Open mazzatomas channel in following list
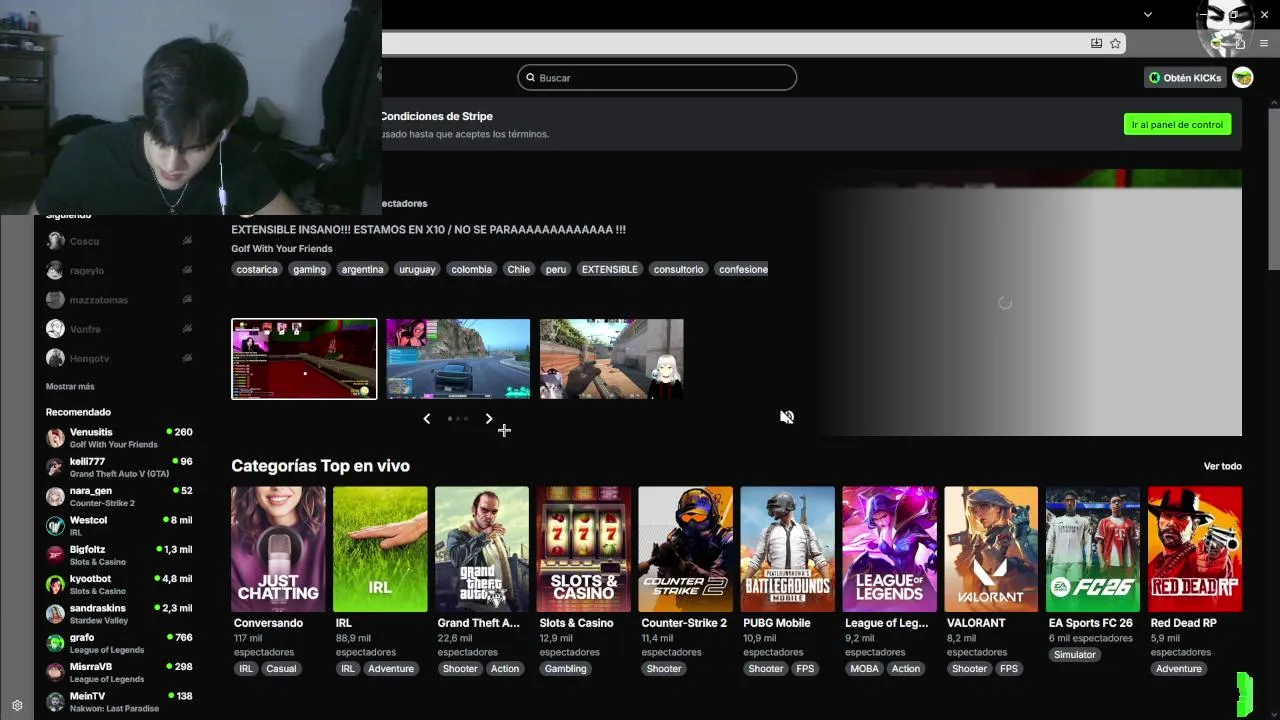Screen dimensions: 1280x720 (119, 299)
